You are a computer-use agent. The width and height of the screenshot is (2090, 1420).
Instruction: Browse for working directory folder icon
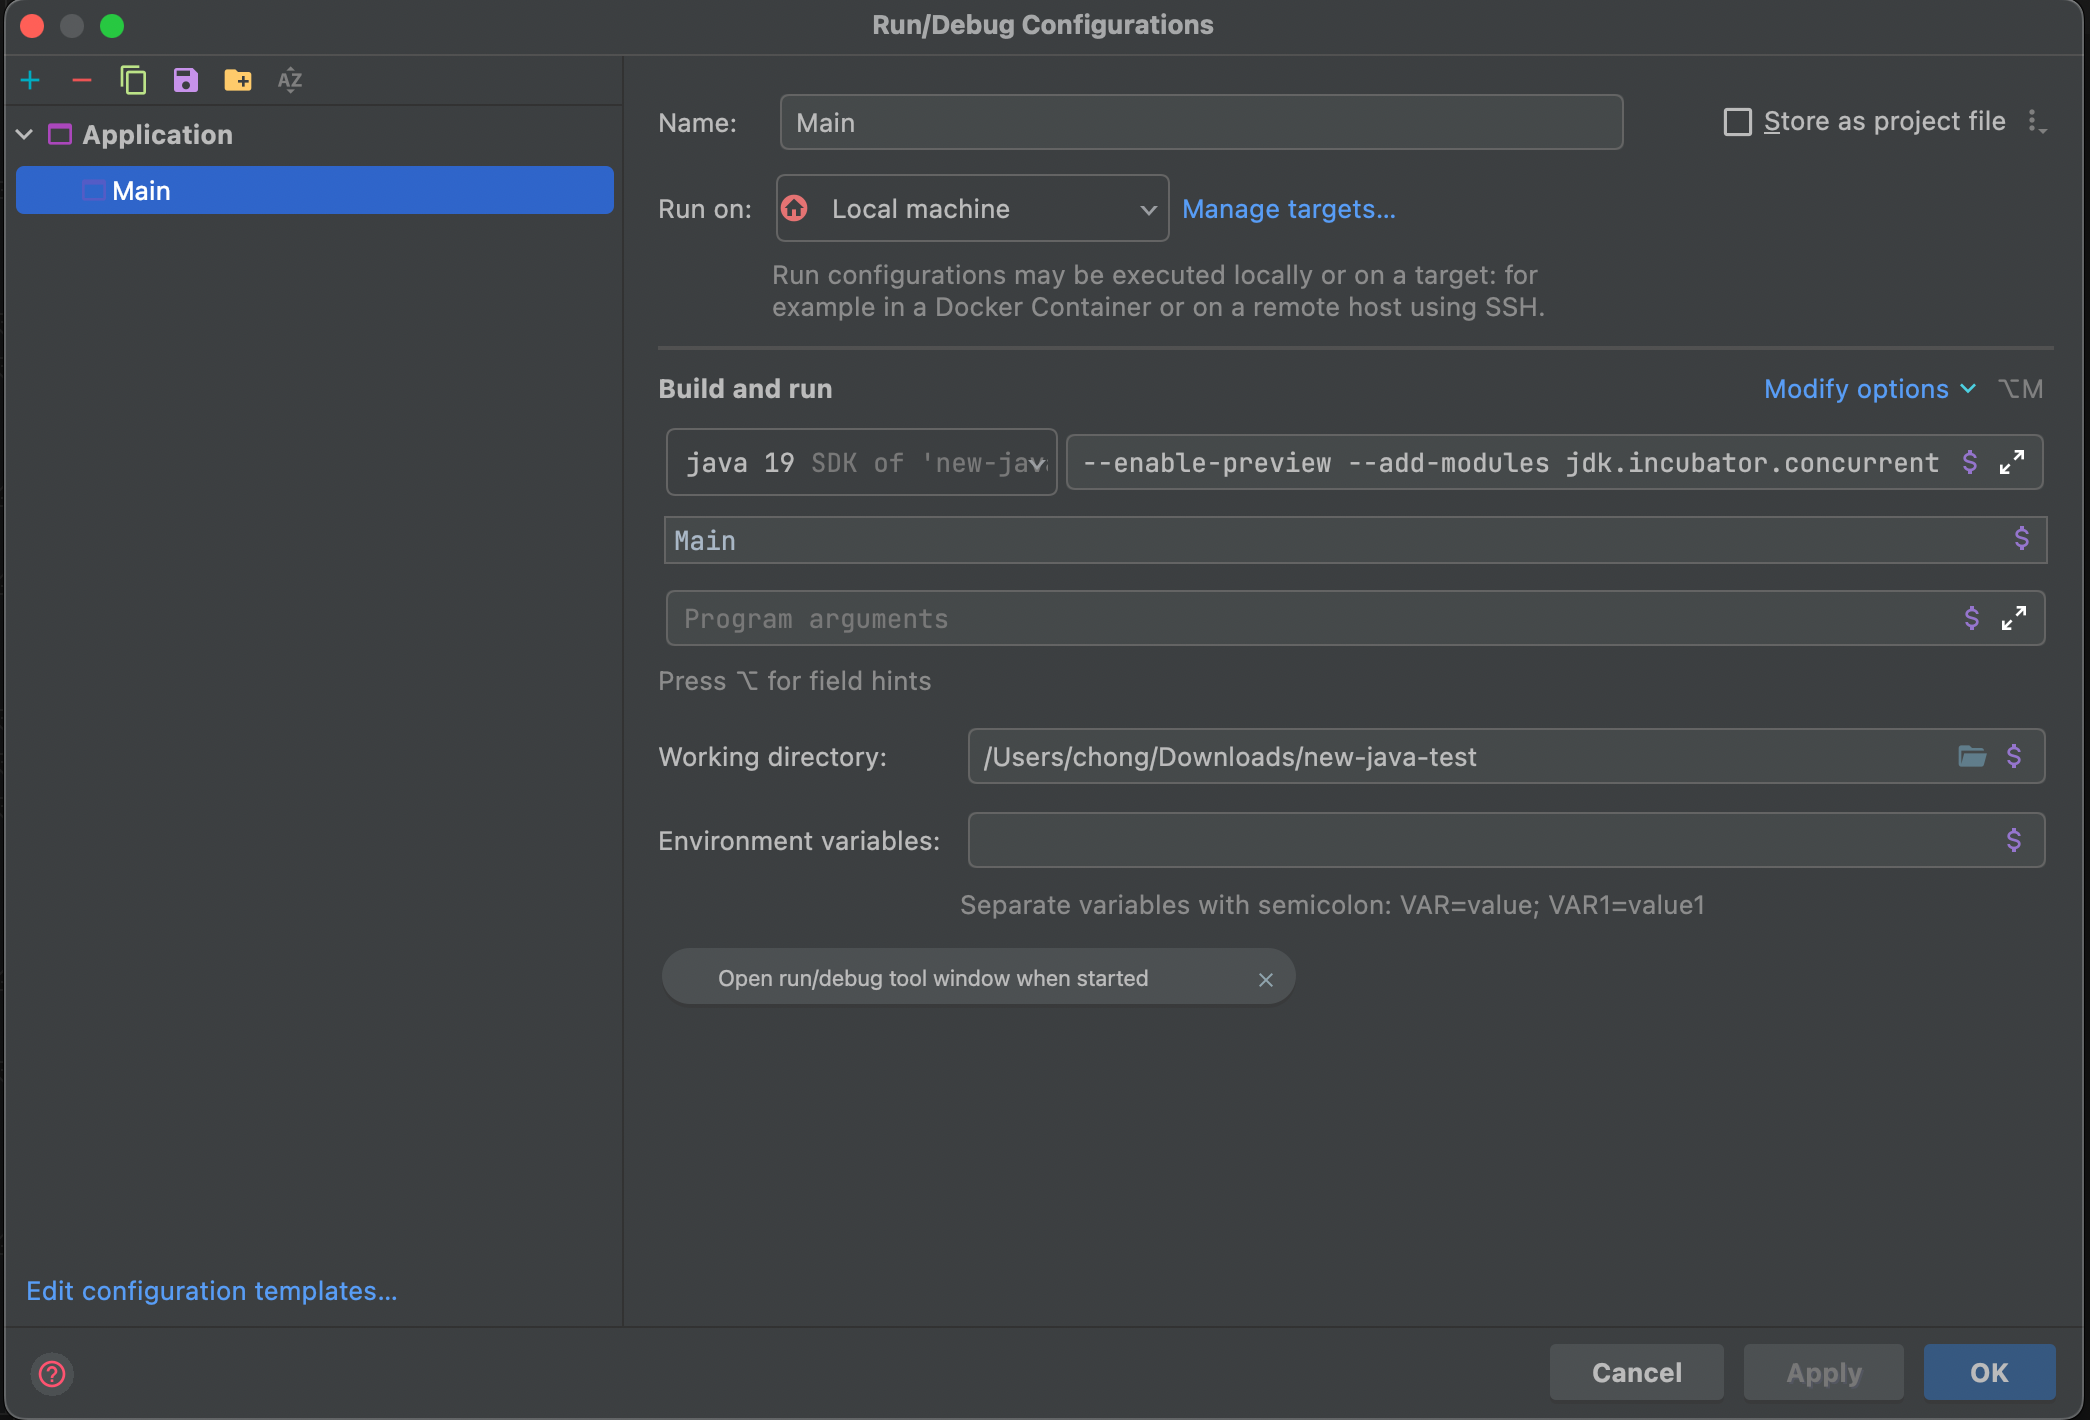pyautogui.click(x=1972, y=756)
